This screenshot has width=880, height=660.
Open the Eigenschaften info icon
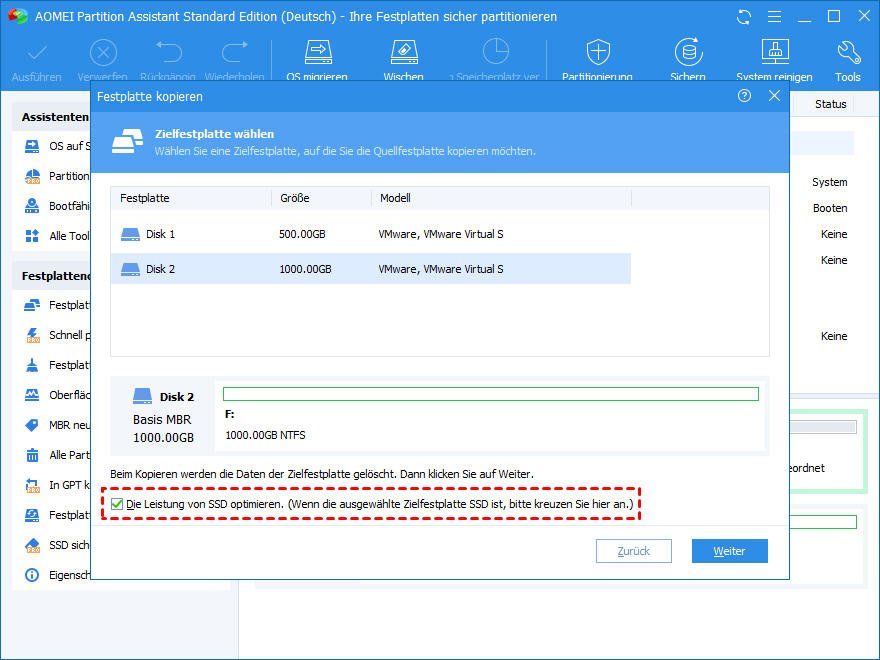[x=32, y=575]
